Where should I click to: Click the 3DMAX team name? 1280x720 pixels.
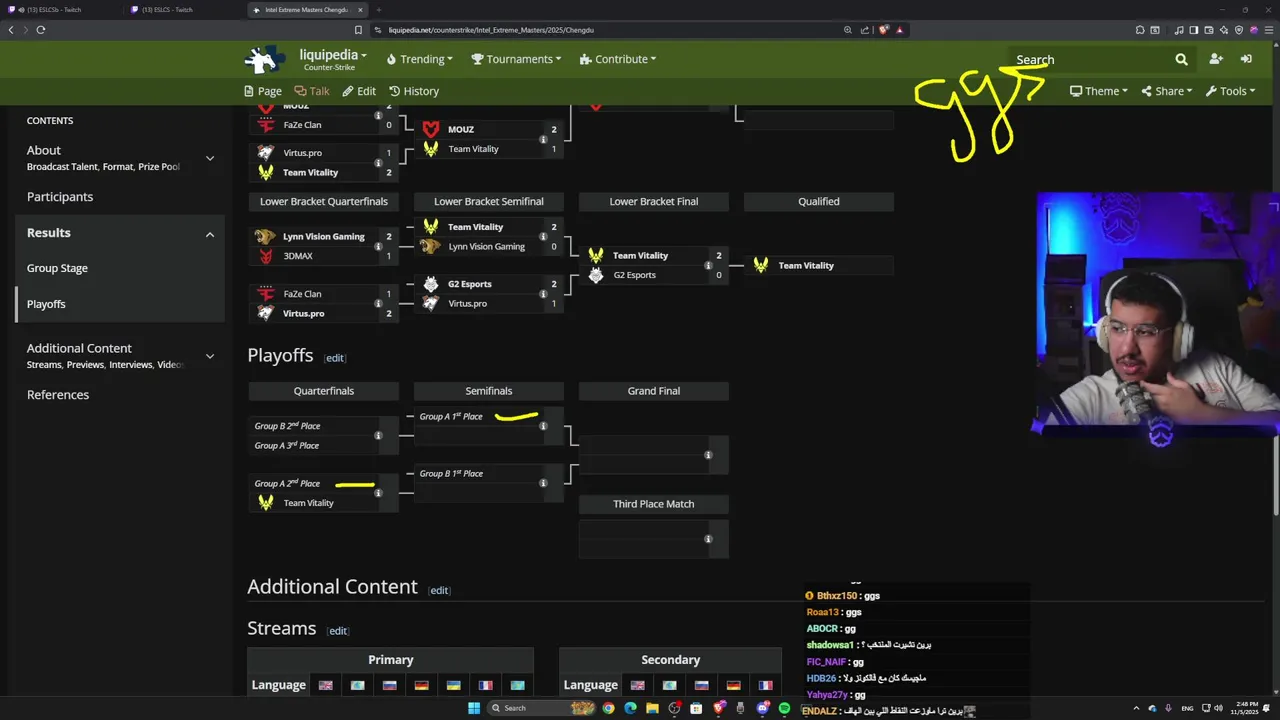[298, 256]
